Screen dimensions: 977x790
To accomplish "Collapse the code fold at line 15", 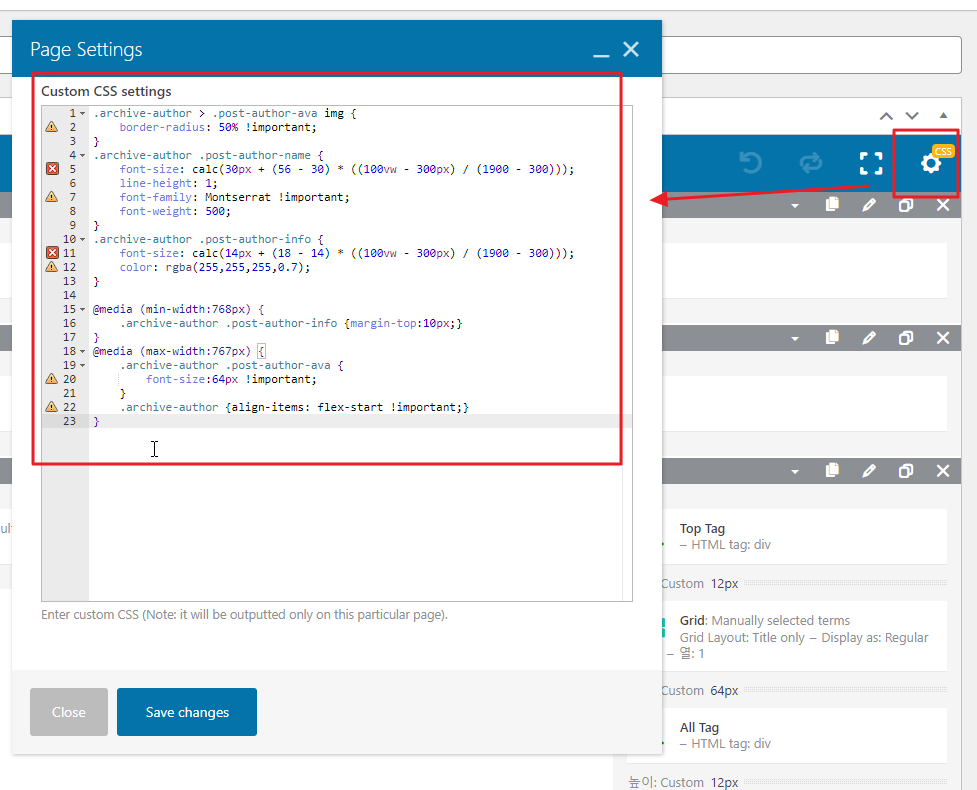I will [x=82, y=309].
